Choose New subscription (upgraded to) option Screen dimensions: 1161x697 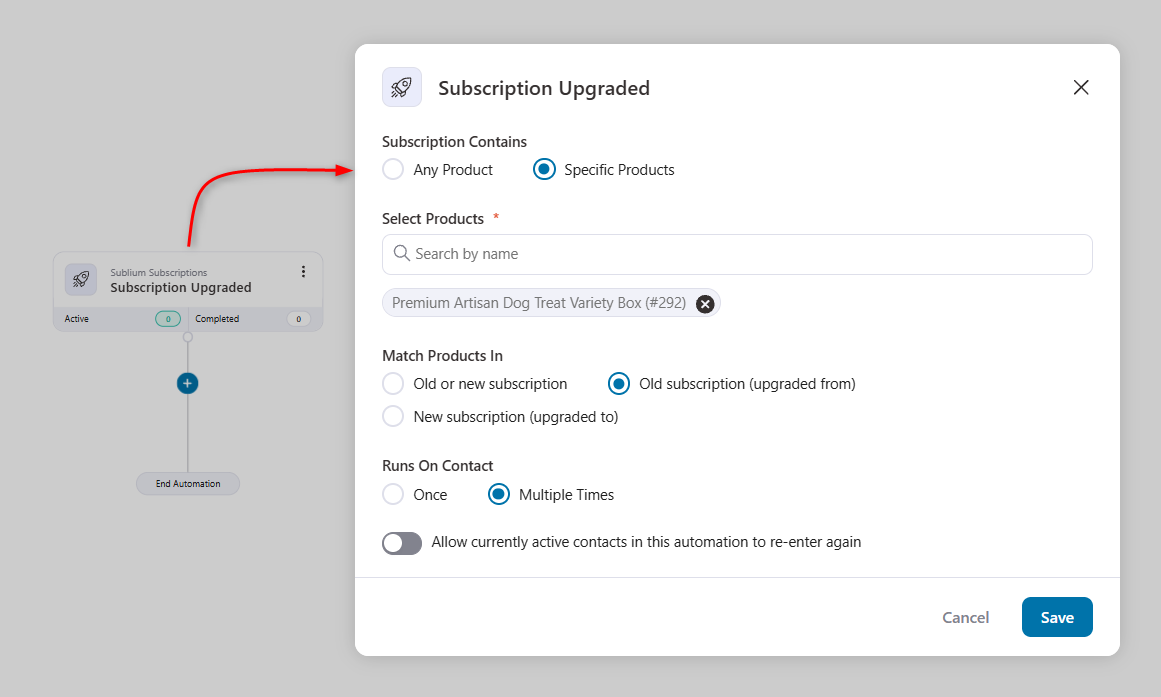click(x=393, y=416)
